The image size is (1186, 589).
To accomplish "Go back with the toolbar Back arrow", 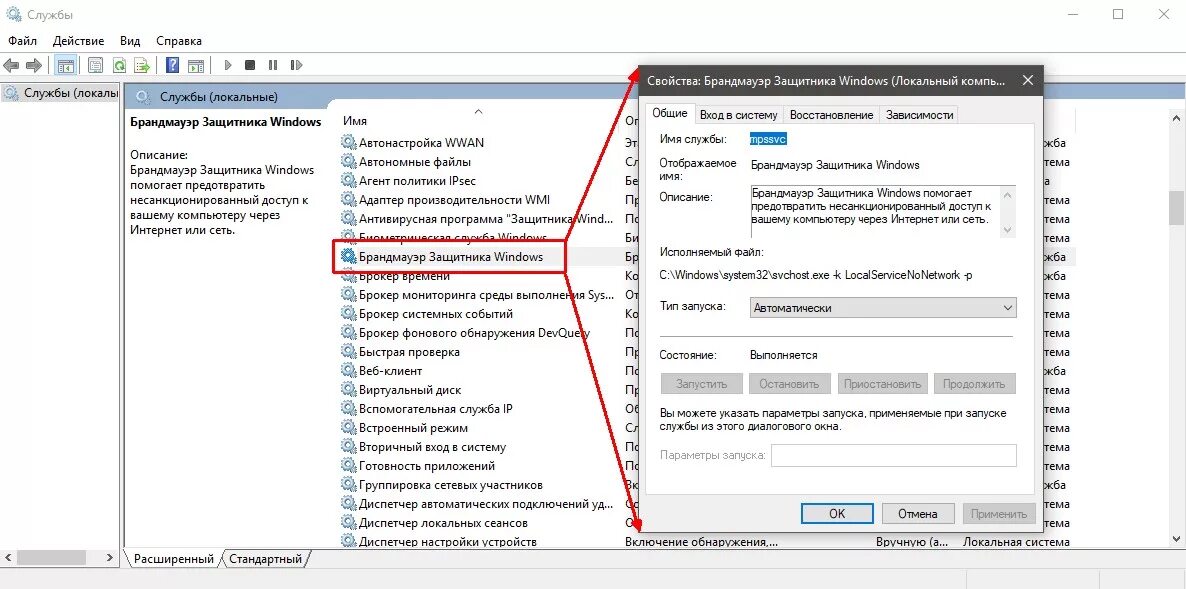I will [11, 66].
